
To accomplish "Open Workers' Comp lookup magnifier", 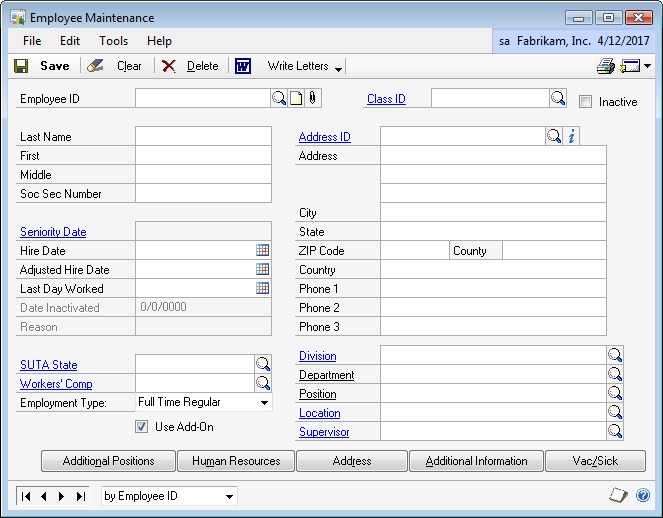I will (x=263, y=383).
